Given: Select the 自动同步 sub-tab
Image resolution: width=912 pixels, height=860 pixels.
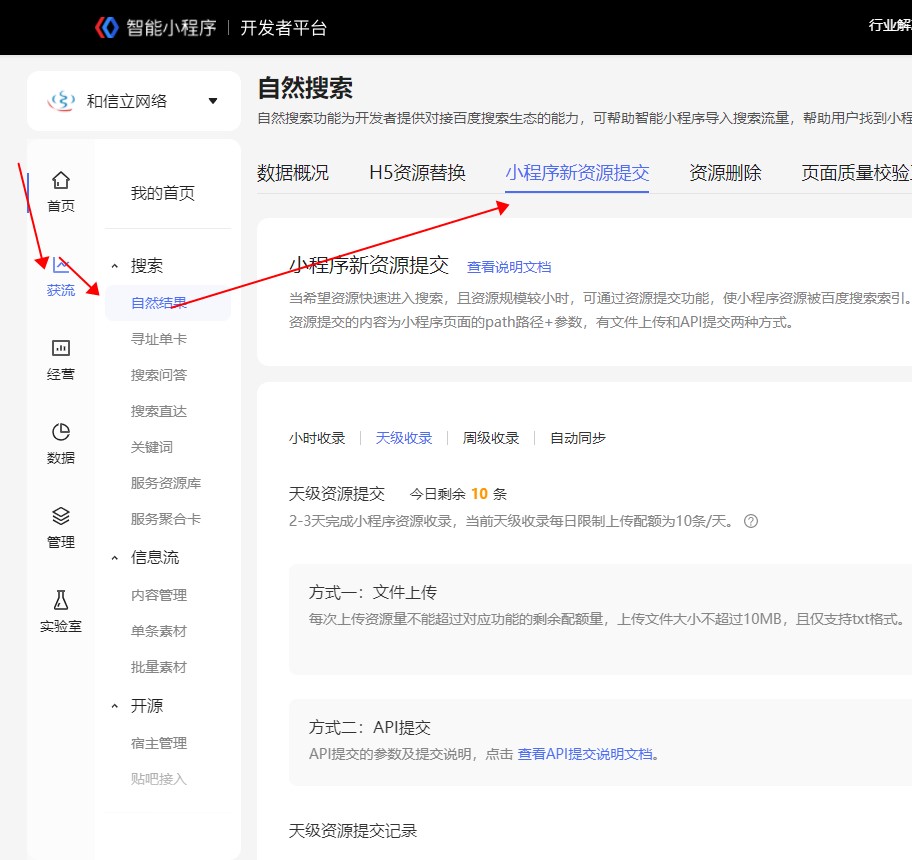Looking at the screenshot, I should pos(578,438).
